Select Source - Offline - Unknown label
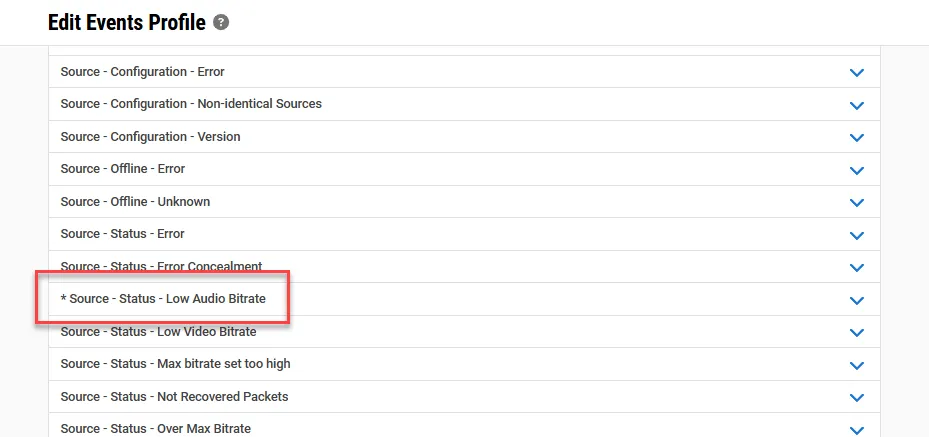This screenshot has height=437, width=929. coord(135,201)
